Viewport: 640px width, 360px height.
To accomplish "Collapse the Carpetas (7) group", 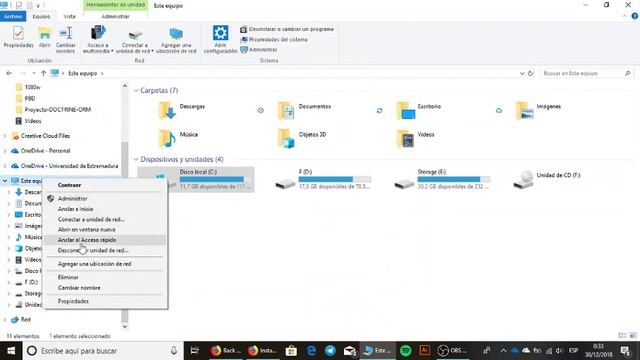I will tap(136, 91).
